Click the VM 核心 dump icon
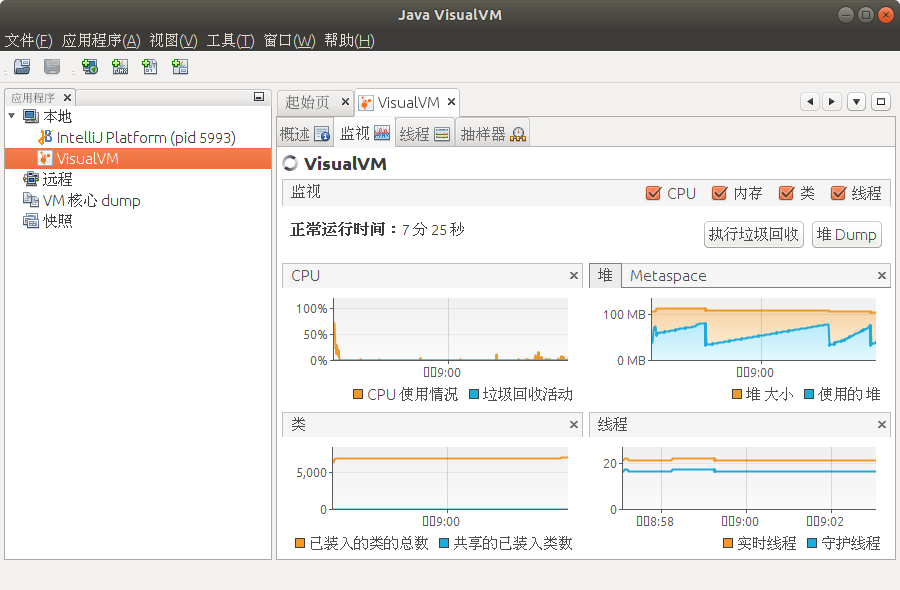900x590 pixels. point(30,200)
